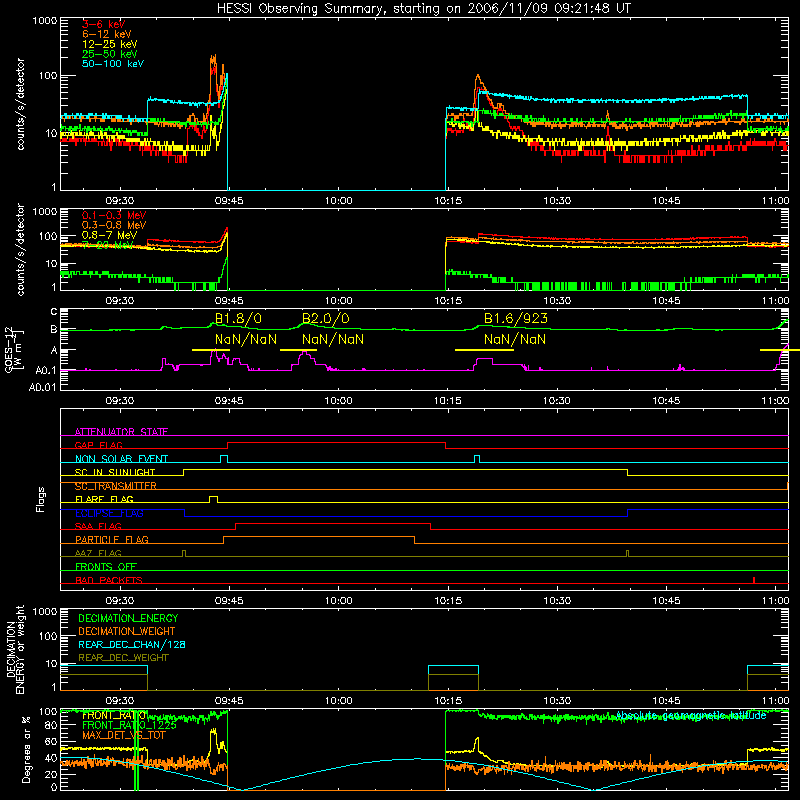Screen dimensions: 800x800
Task: Click NaN/NaN text below the B1.6/923 label
Action: [515, 339]
